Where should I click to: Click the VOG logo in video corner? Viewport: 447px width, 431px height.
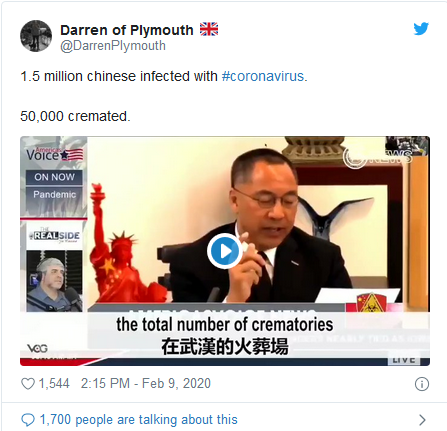pyautogui.click(x=37, y=349)
